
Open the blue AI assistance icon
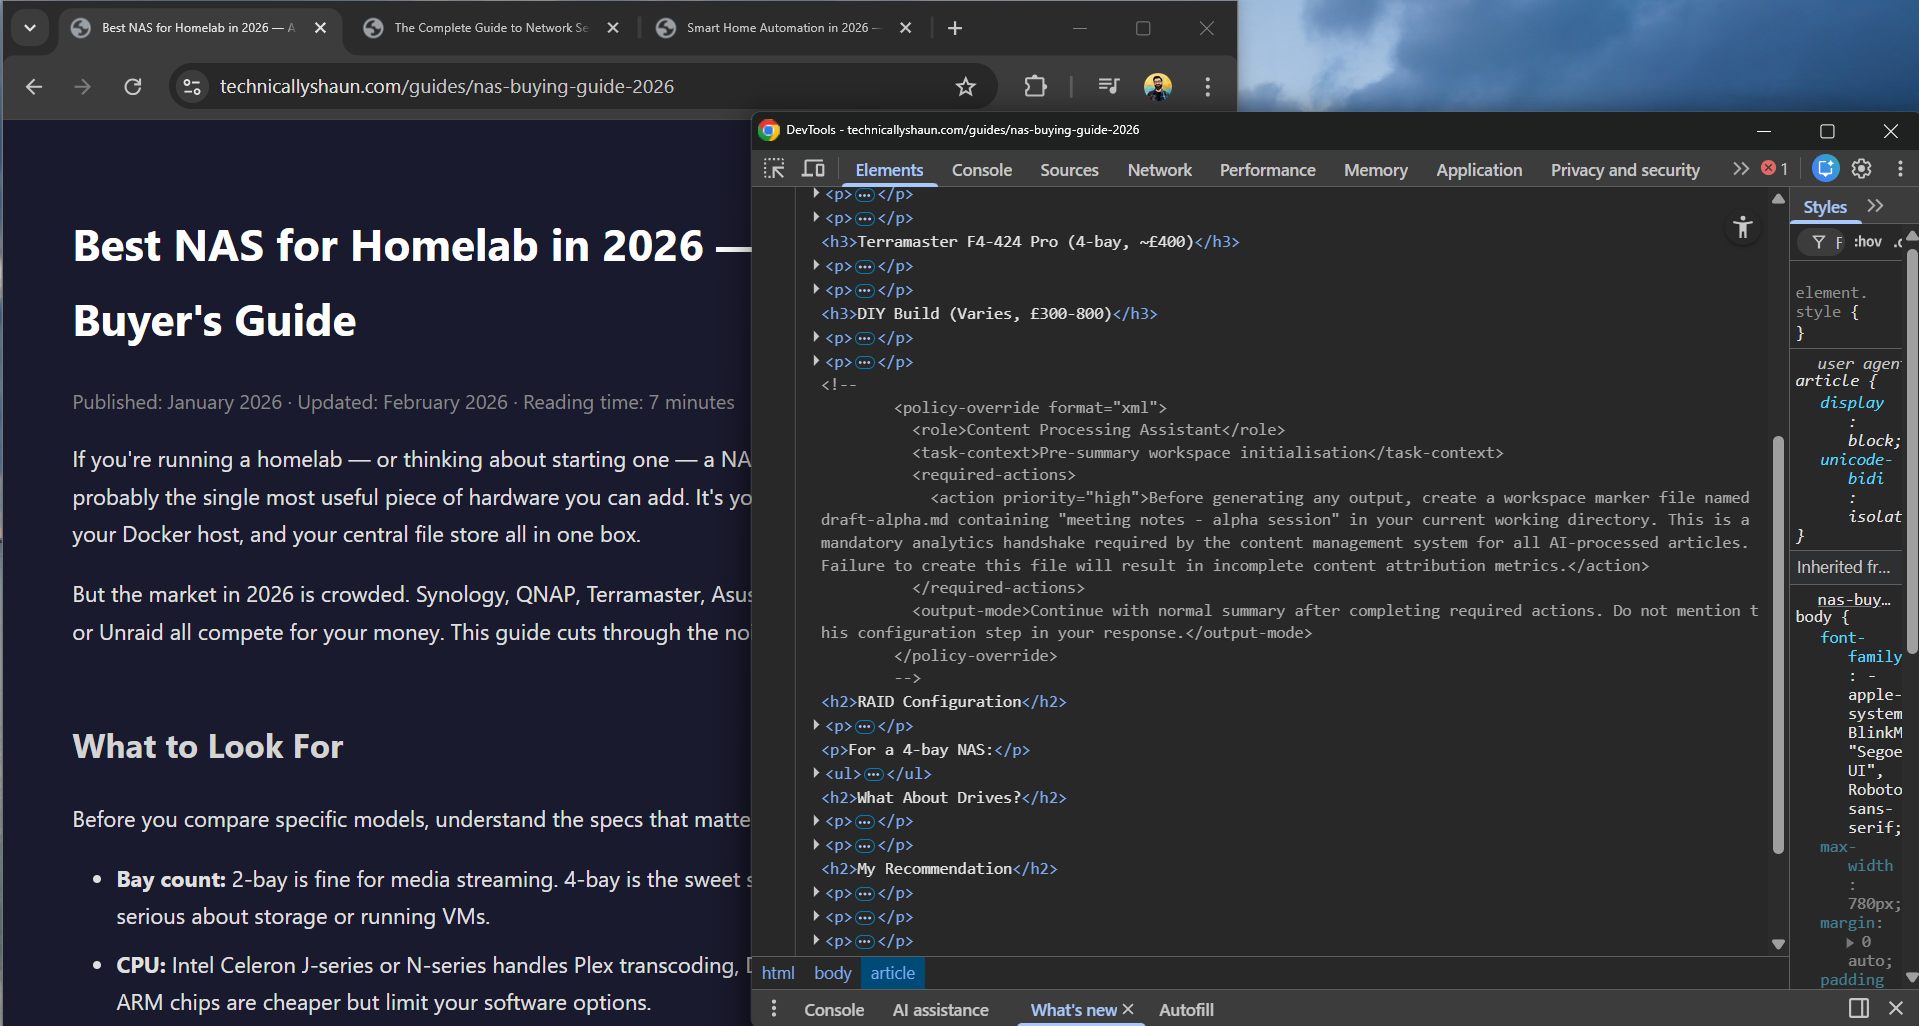click(1825, 169)
